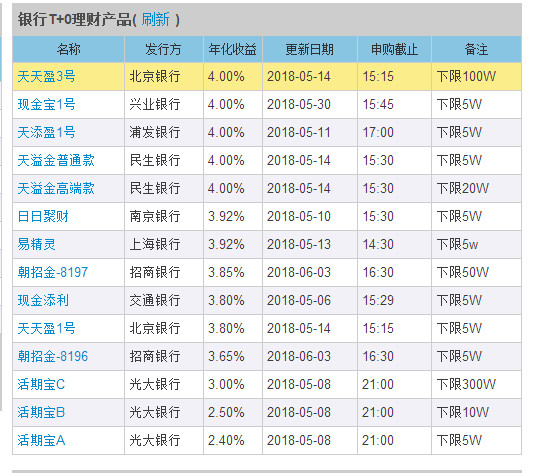Click the 2018-05-10 update date
Viewport: 549px width, 473px height.
point(299,216)
